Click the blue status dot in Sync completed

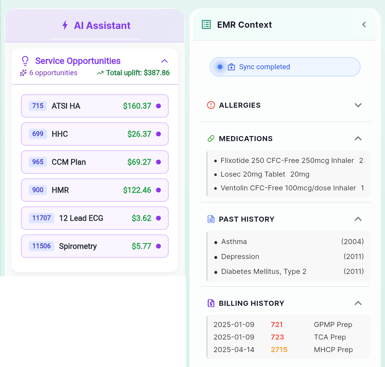[x=220, y=67]
